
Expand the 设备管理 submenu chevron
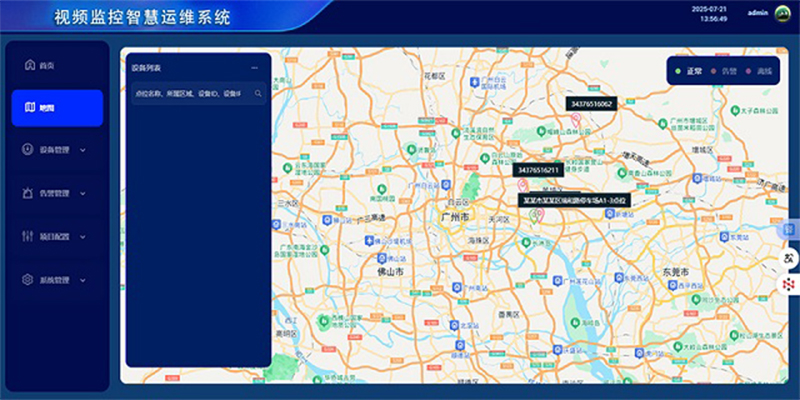click(x=82, y=151)
